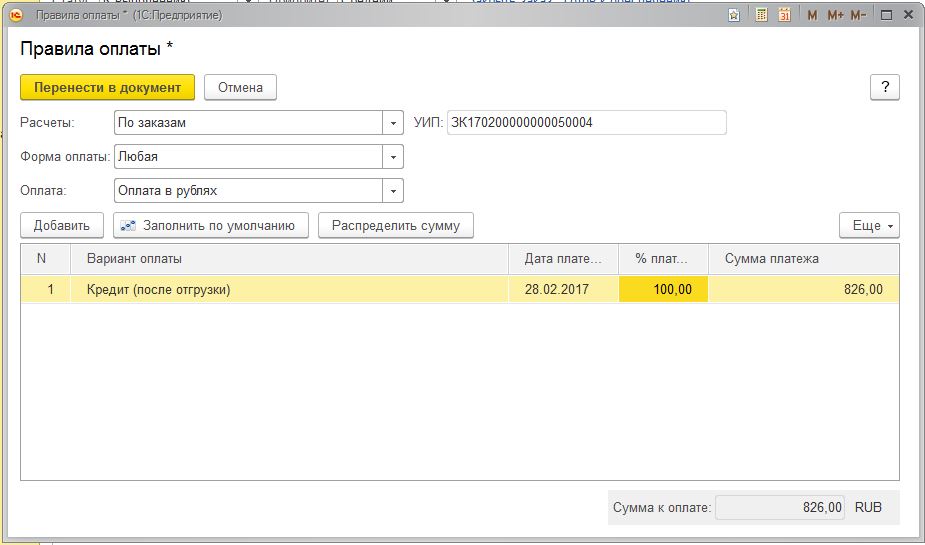
Task: Click the УИП input field
Action: (586, 123)
